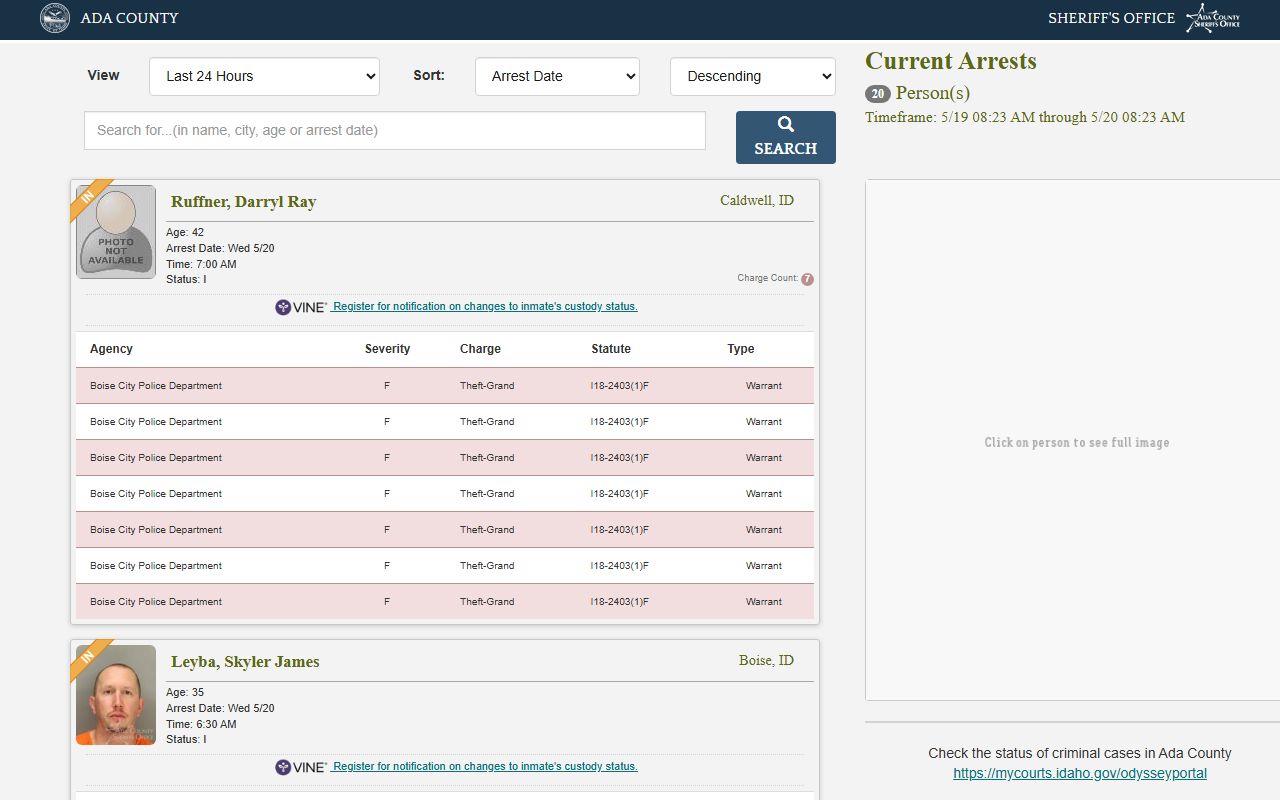
Task: Click the VINE logo in Ruffner's card
Action: (301, 307)
